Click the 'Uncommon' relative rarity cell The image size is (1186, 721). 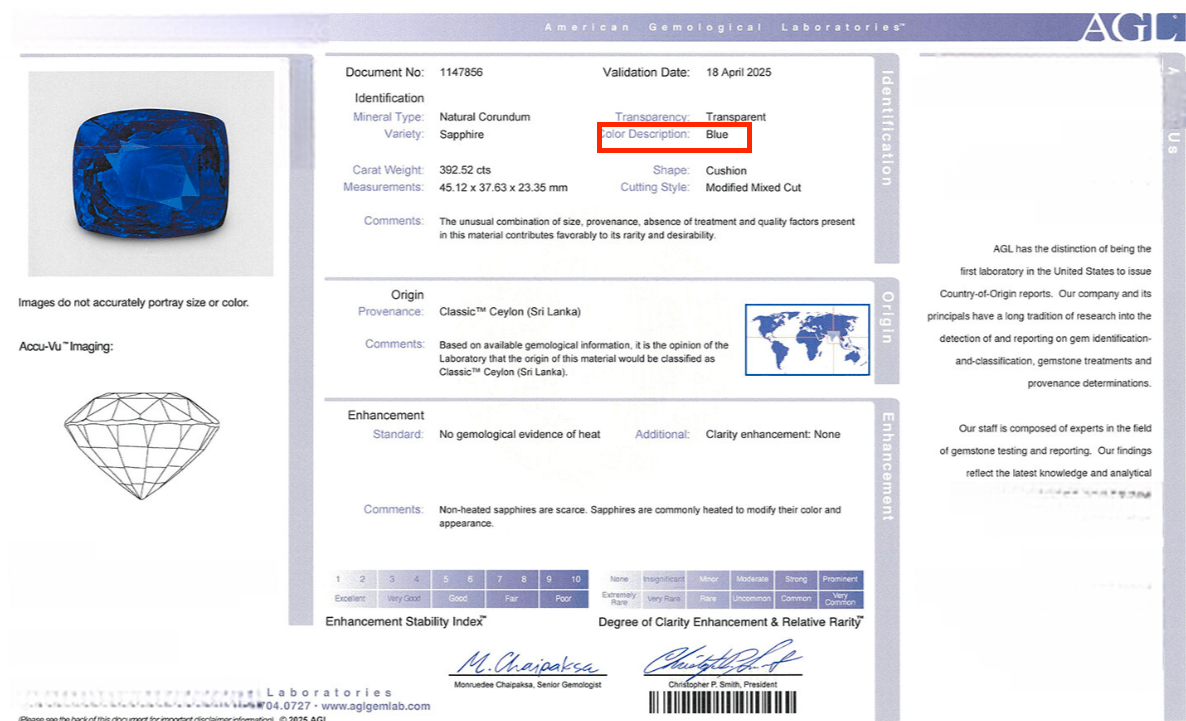[753, 599]
